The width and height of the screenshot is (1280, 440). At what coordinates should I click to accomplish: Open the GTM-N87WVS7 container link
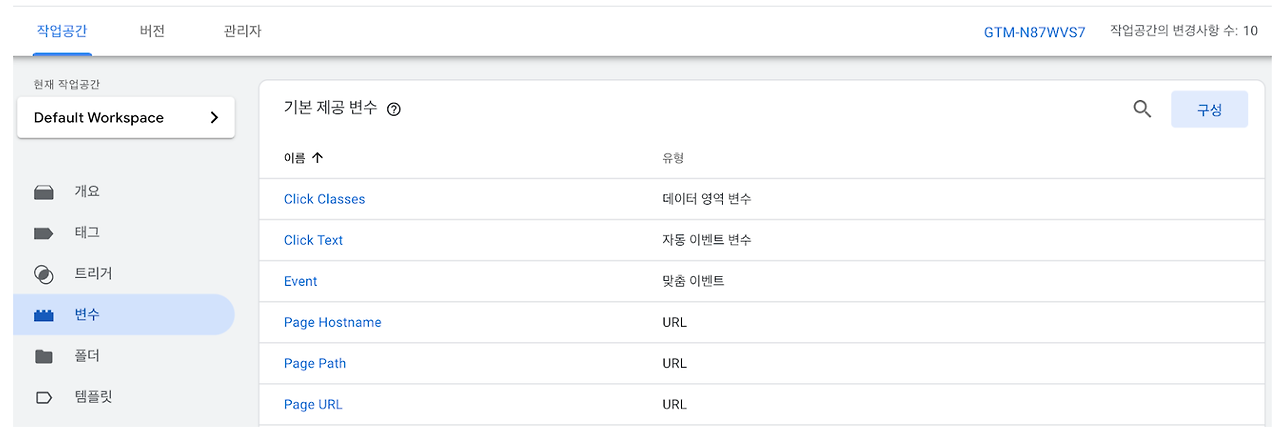point(1034,32)
